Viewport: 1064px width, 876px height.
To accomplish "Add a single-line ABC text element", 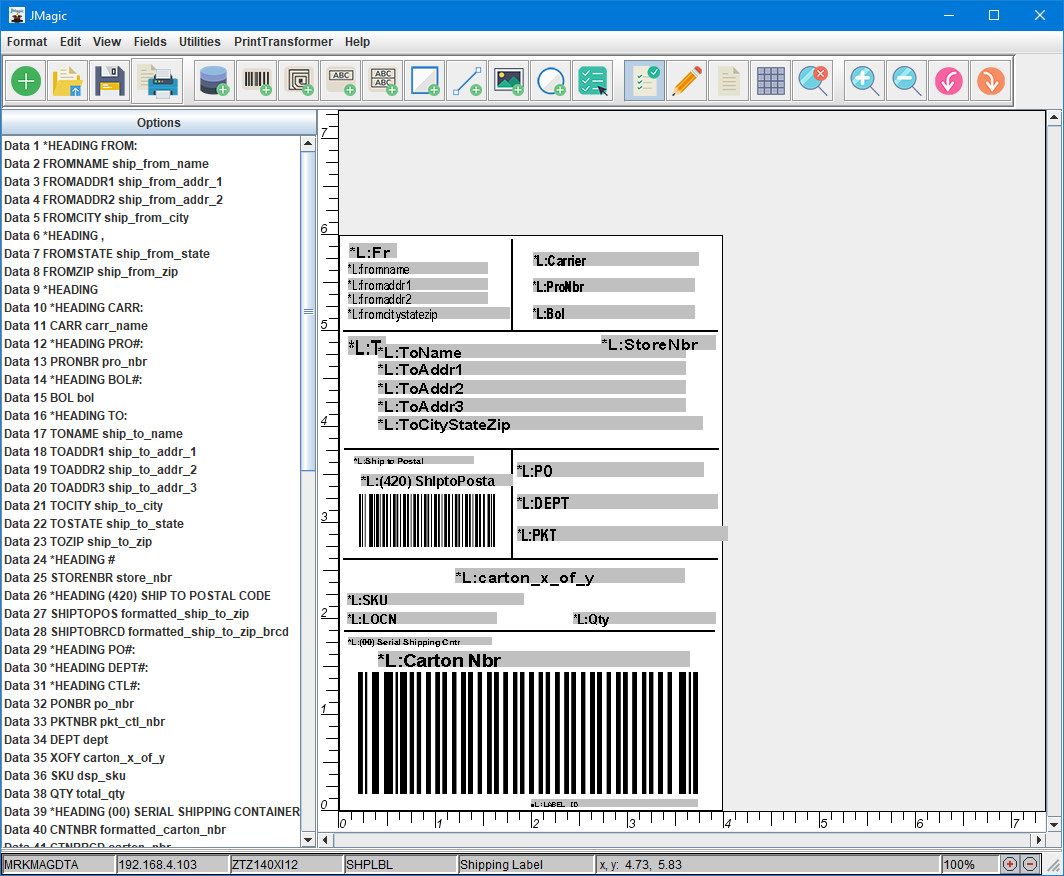I will point(341,81).
